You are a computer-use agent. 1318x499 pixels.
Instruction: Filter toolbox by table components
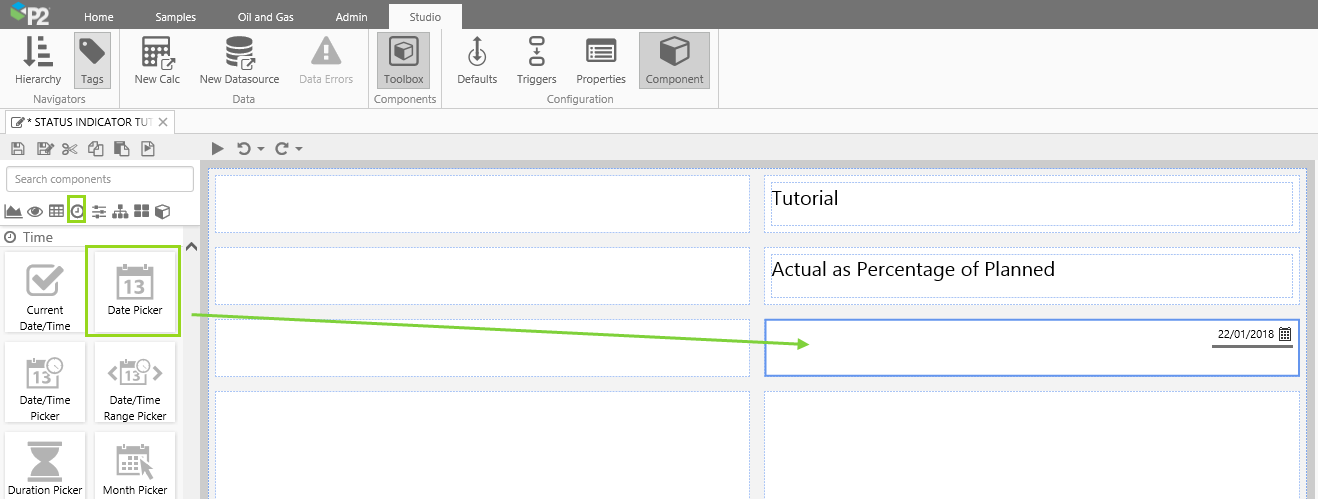(56, 211)
